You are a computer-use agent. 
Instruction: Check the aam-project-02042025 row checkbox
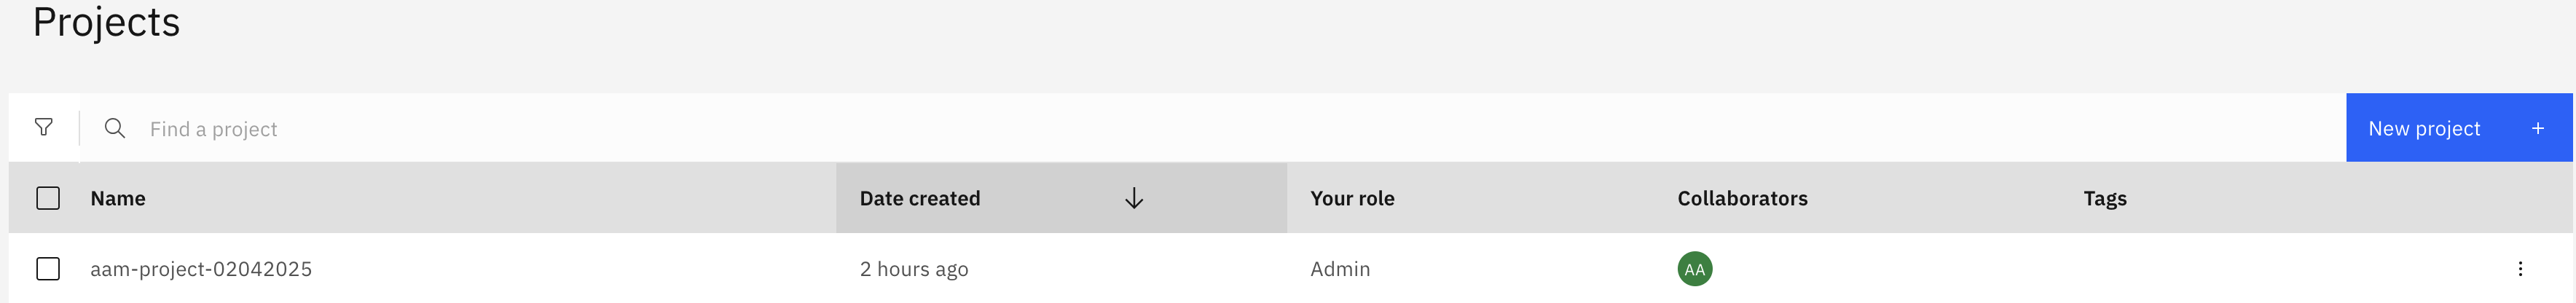[48, 269]
